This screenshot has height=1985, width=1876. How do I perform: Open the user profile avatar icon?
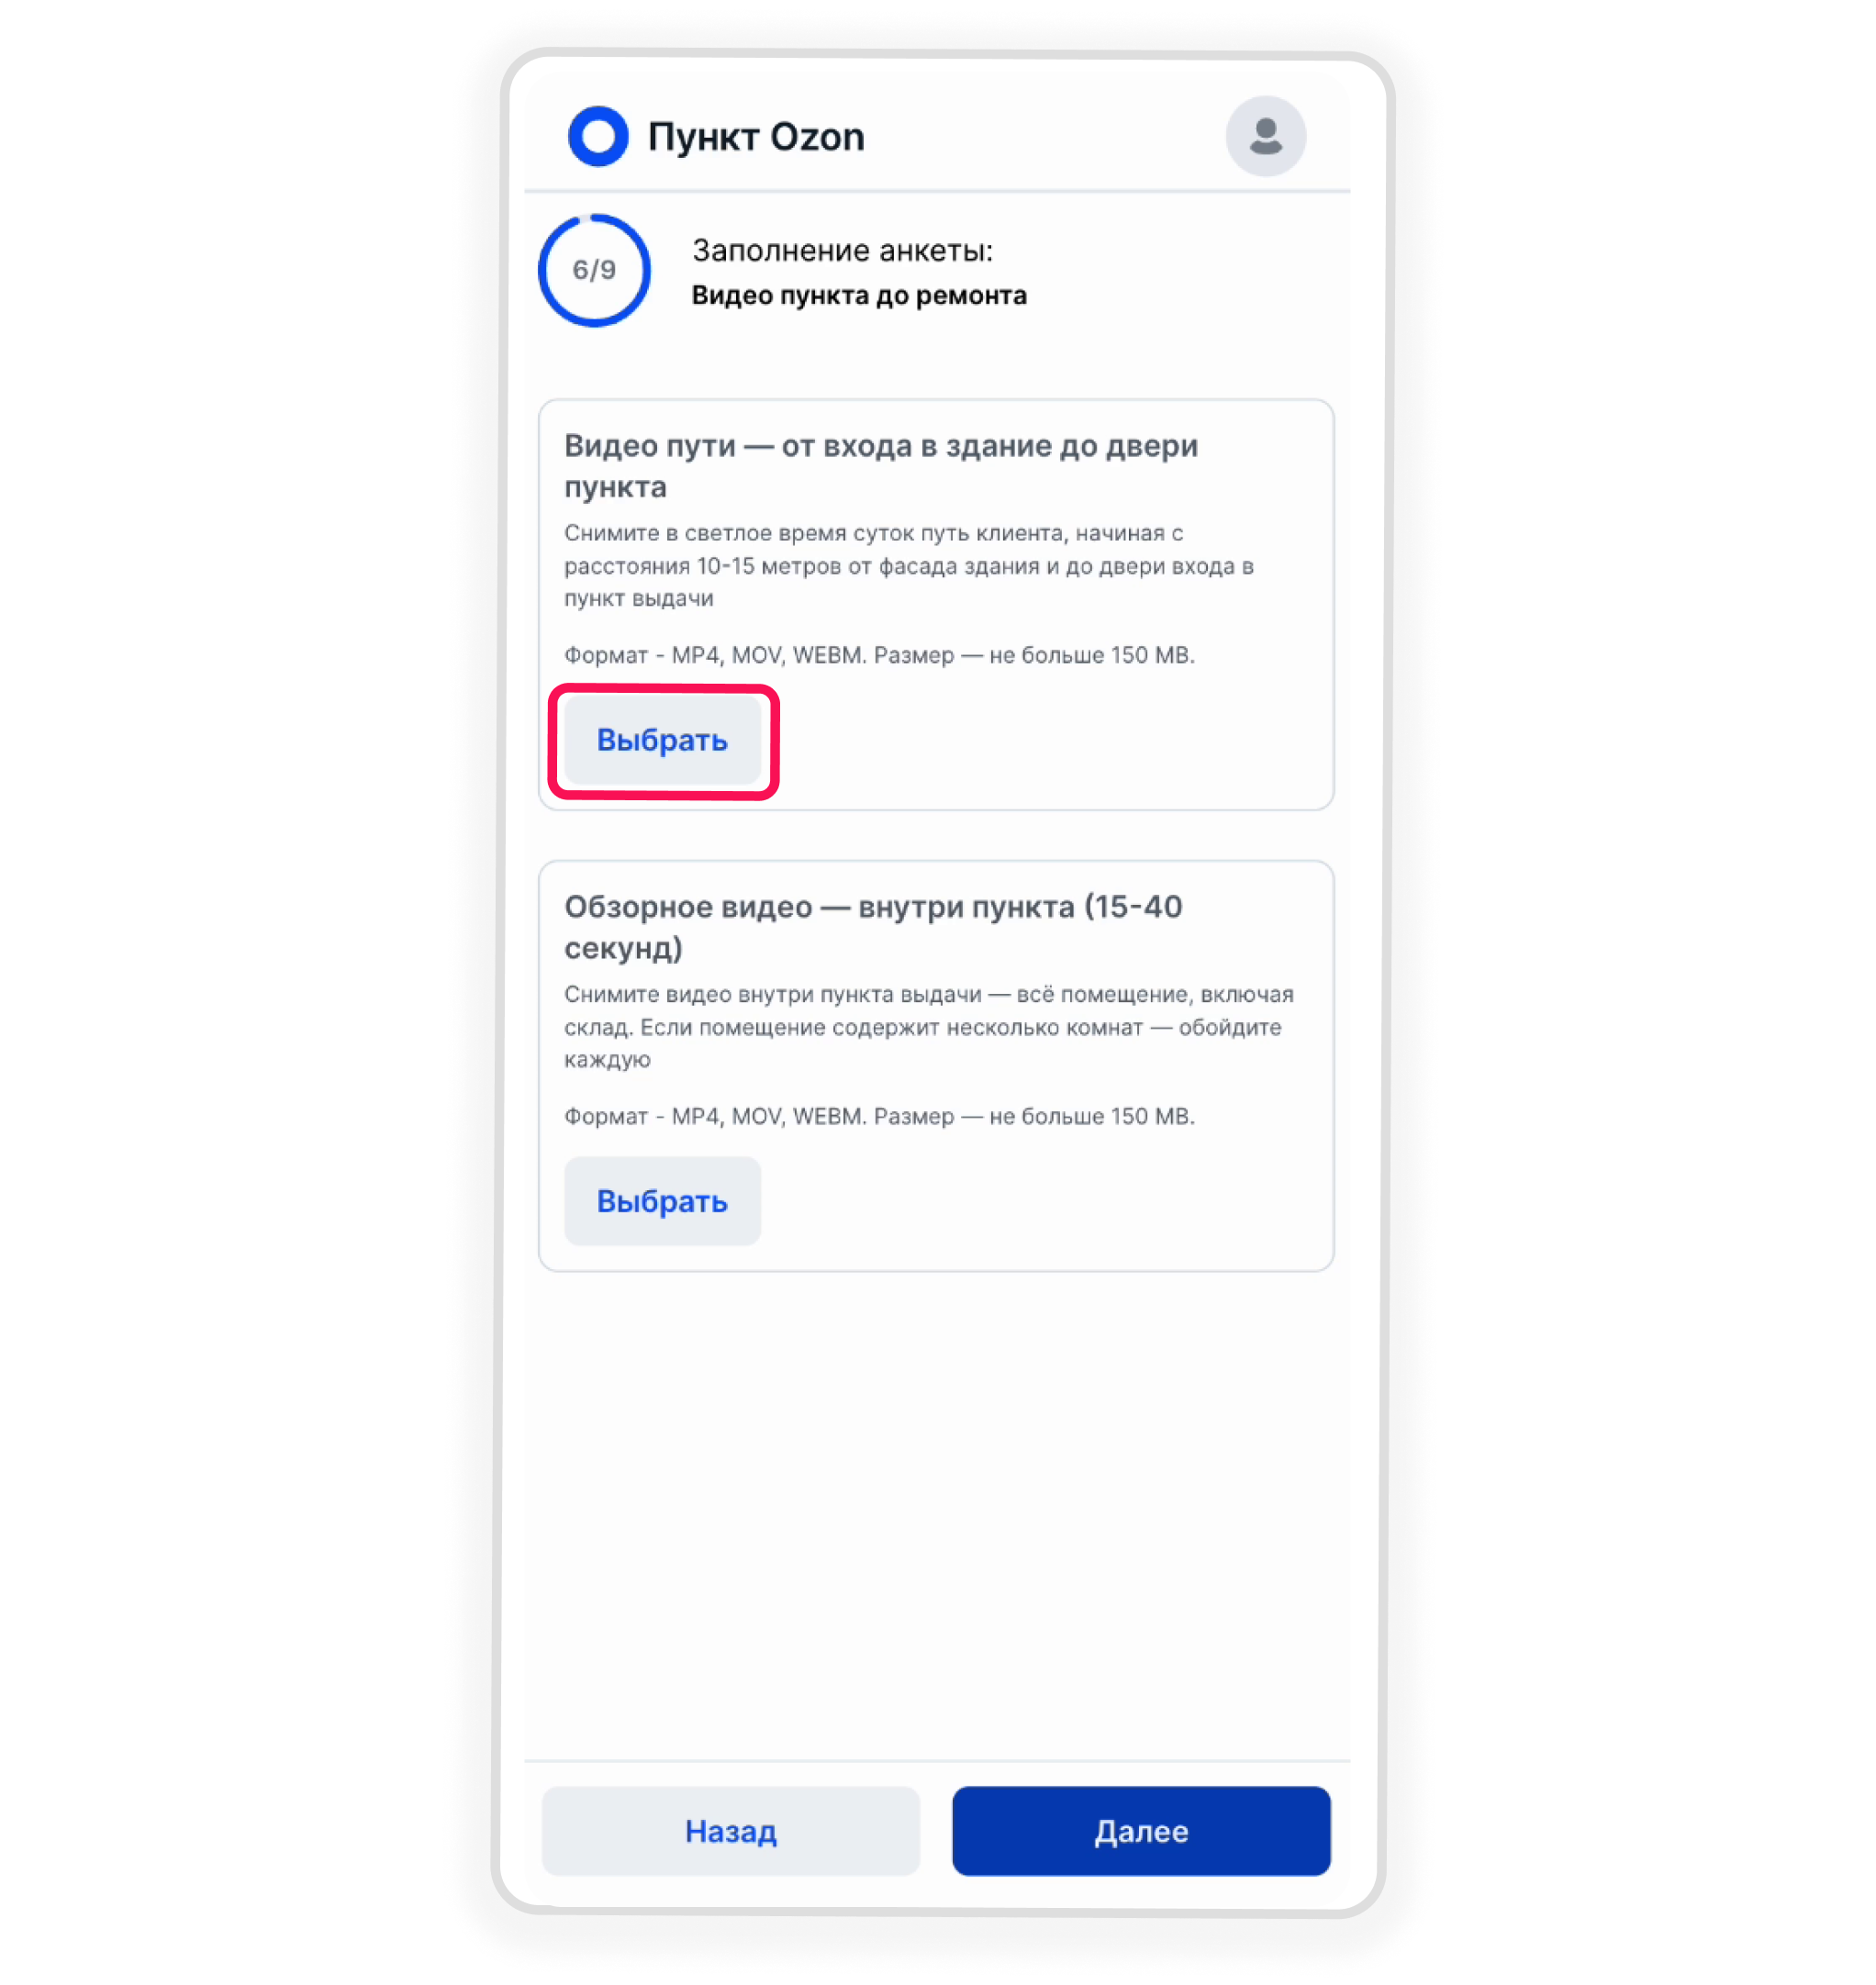click(1265, 136)
